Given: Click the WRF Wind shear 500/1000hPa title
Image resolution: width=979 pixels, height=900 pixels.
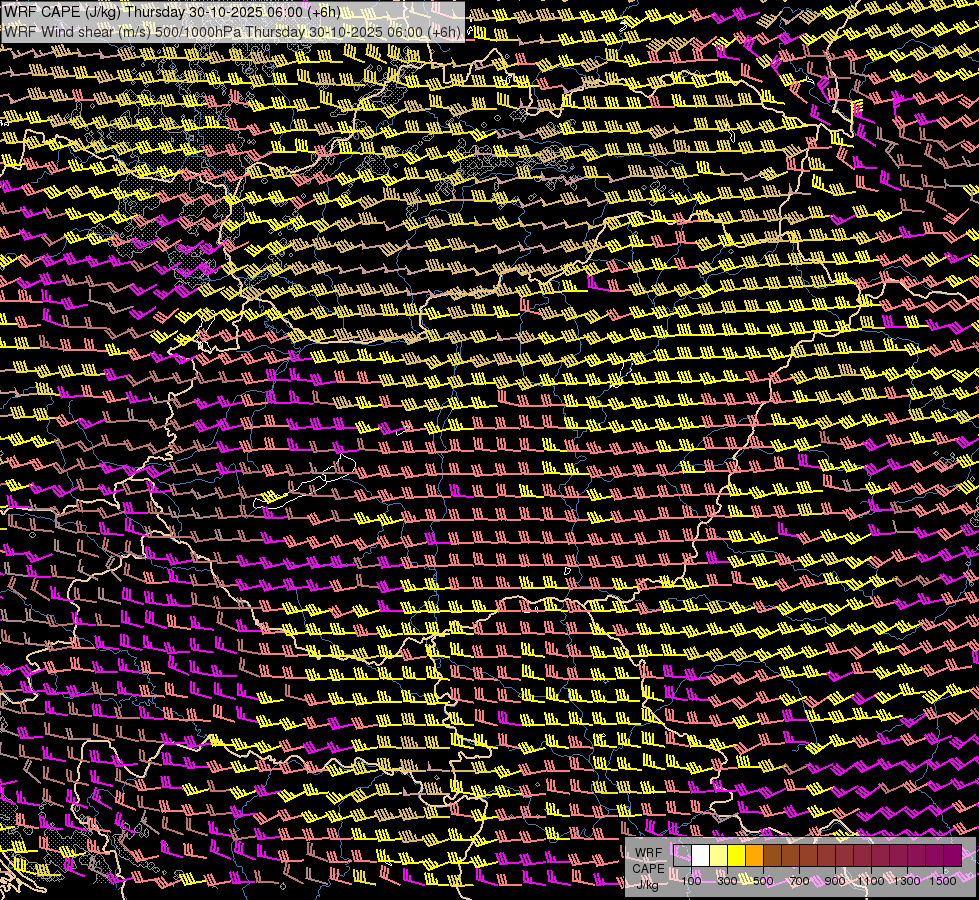Looking at the screenshot, I should 232,31.
